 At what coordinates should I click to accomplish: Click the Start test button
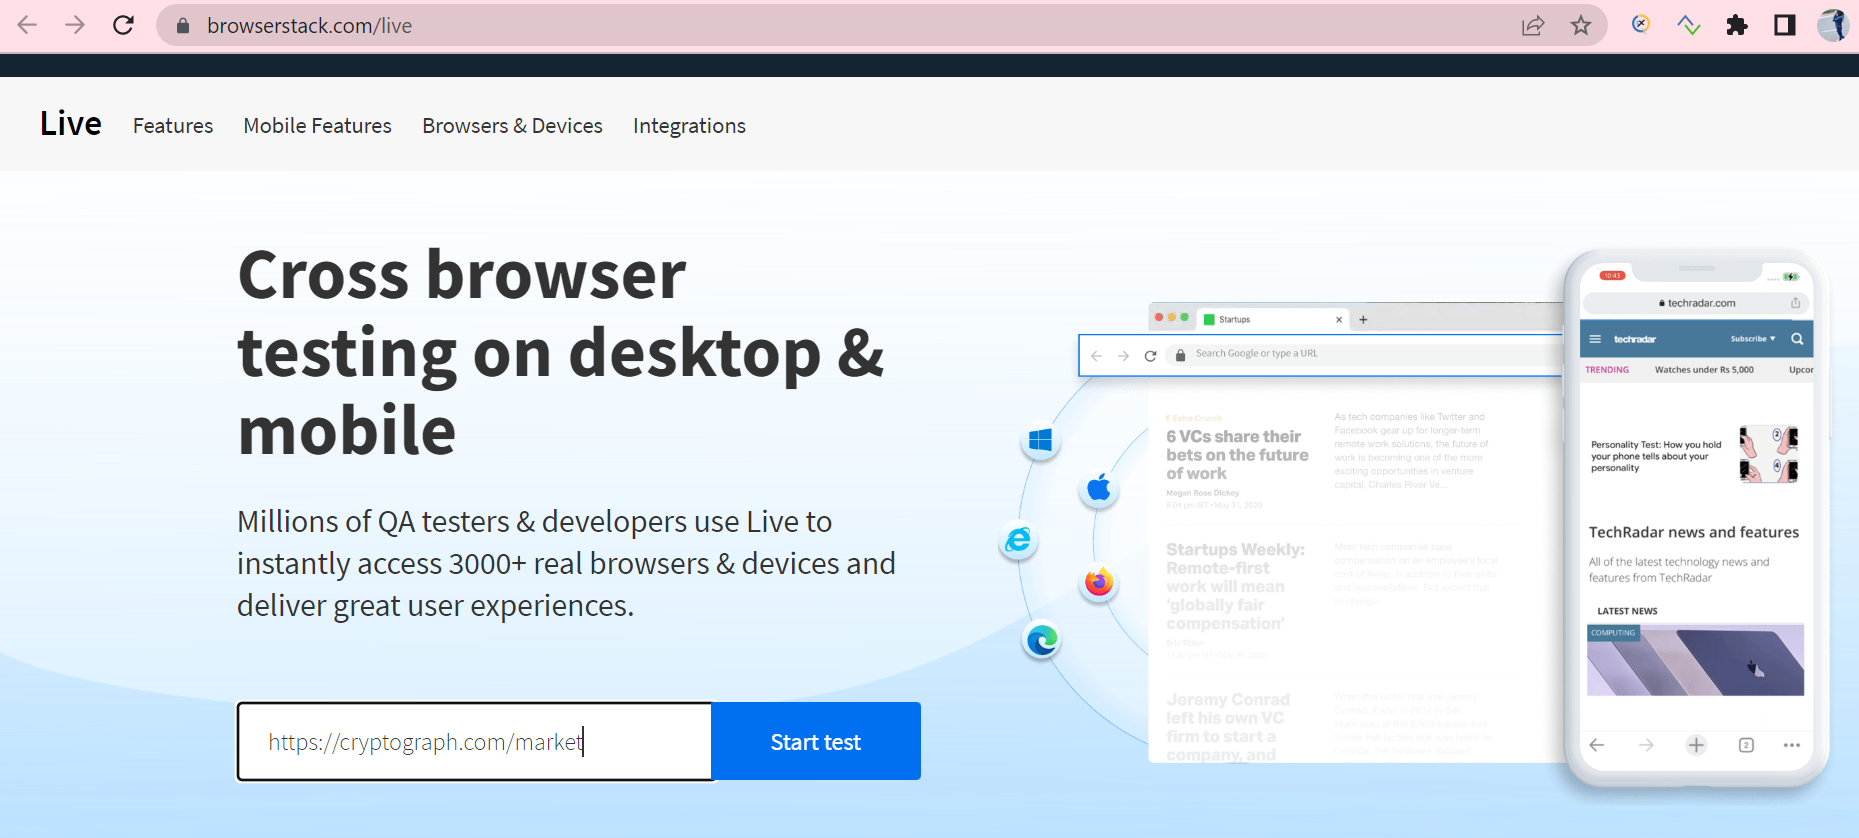coord(816,741)
